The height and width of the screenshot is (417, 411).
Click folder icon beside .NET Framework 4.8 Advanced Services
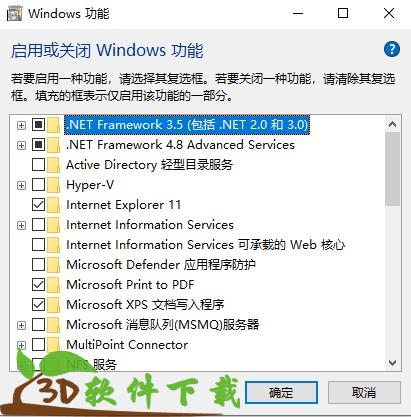coord(53,145)
